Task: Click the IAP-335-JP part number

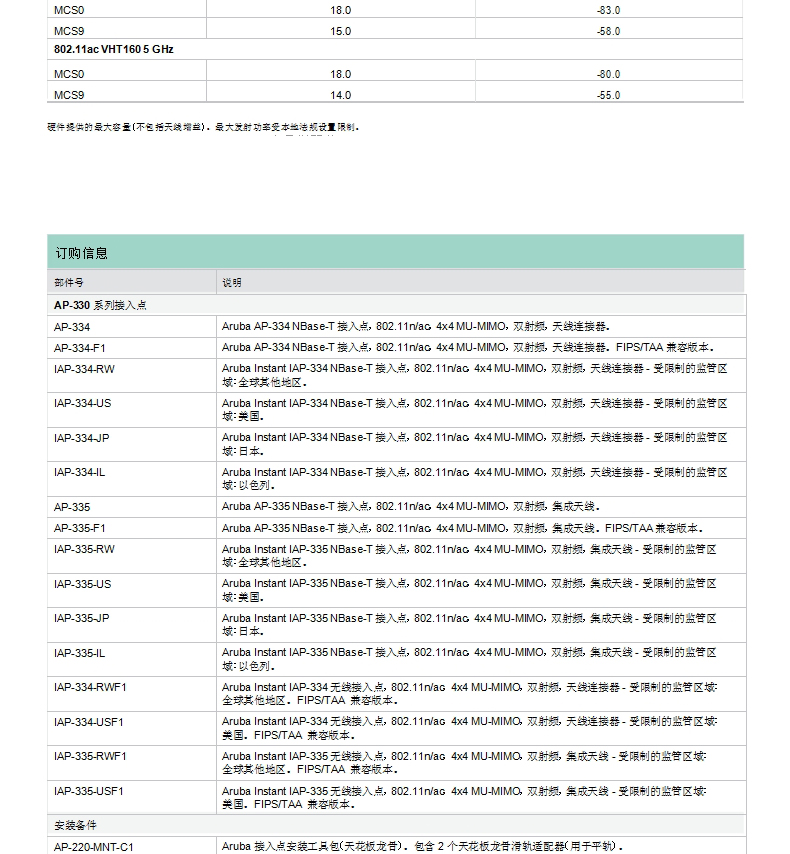Action: (x=81, y=619)
